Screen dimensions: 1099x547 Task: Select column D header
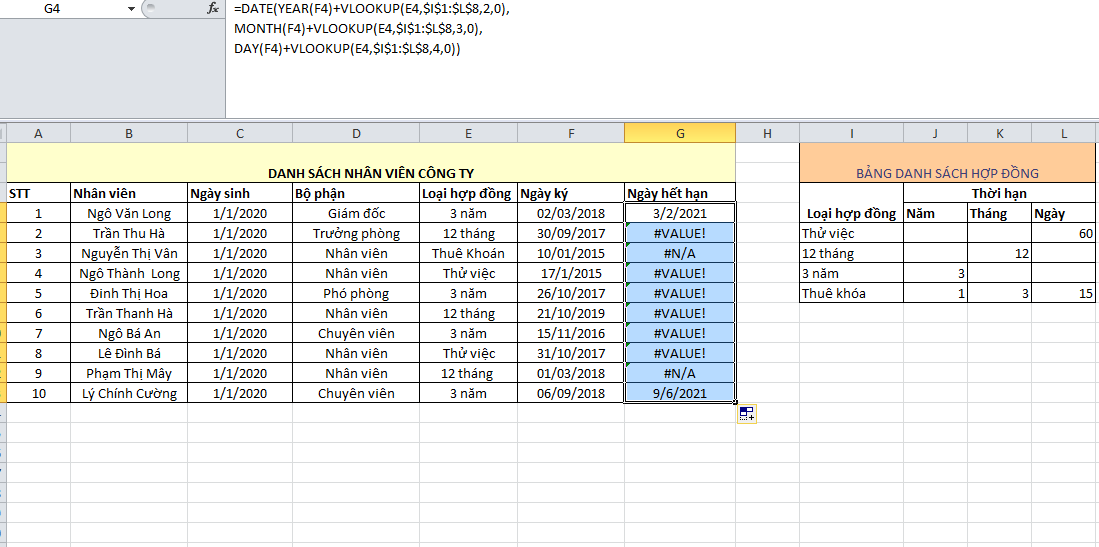click(x=356, y=133)
